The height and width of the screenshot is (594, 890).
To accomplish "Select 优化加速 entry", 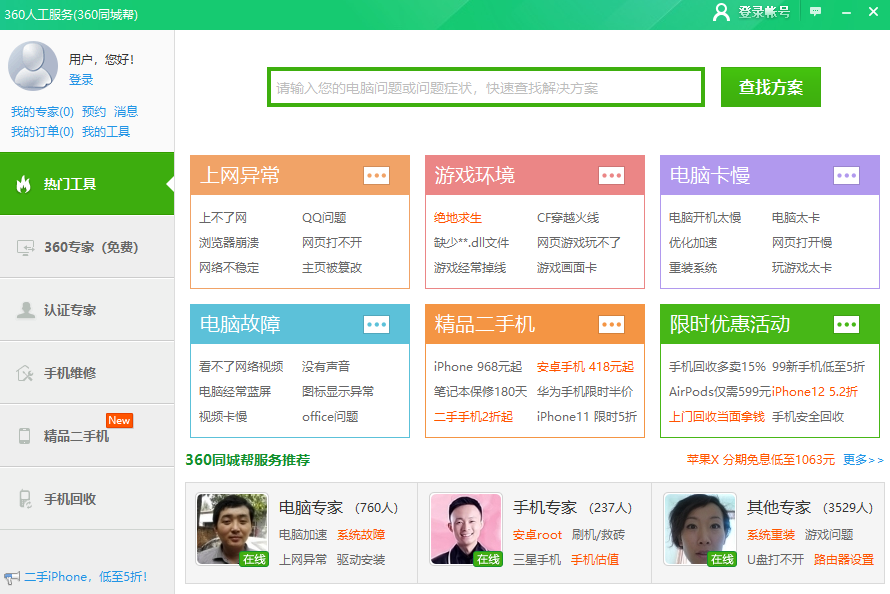I will (x=693, y=243).
